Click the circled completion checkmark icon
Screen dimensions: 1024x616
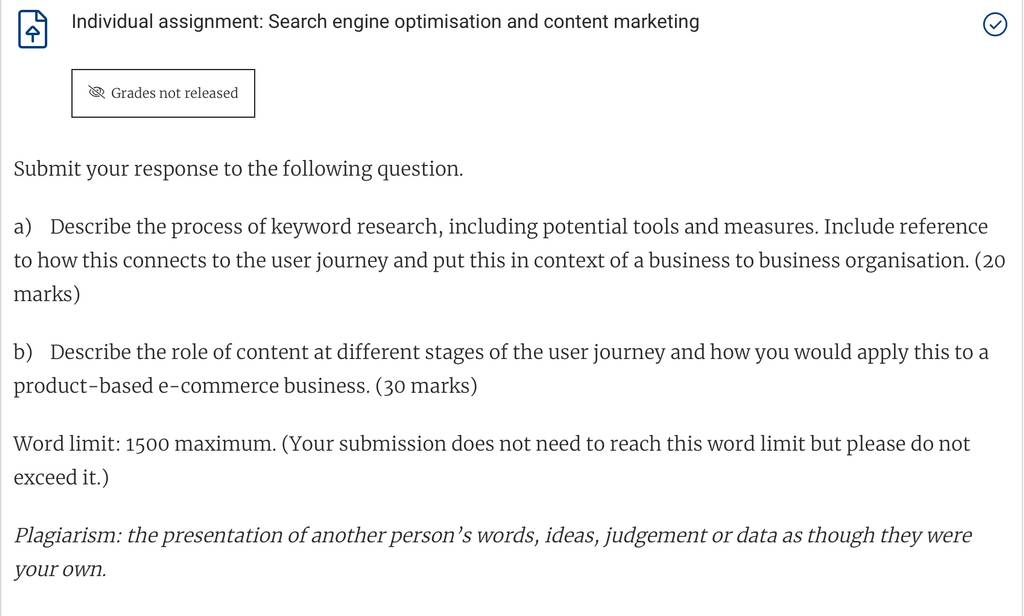click(x=995, y=25)
